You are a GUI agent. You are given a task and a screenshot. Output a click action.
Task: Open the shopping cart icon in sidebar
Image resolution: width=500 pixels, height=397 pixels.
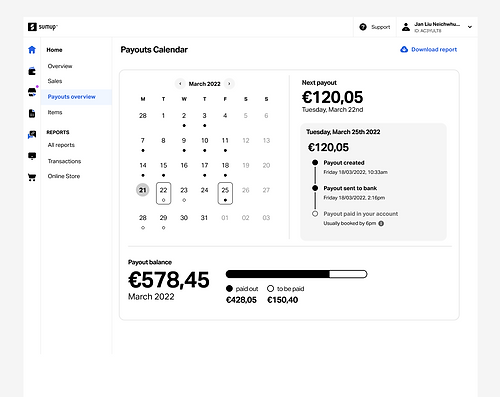[32, 177]
